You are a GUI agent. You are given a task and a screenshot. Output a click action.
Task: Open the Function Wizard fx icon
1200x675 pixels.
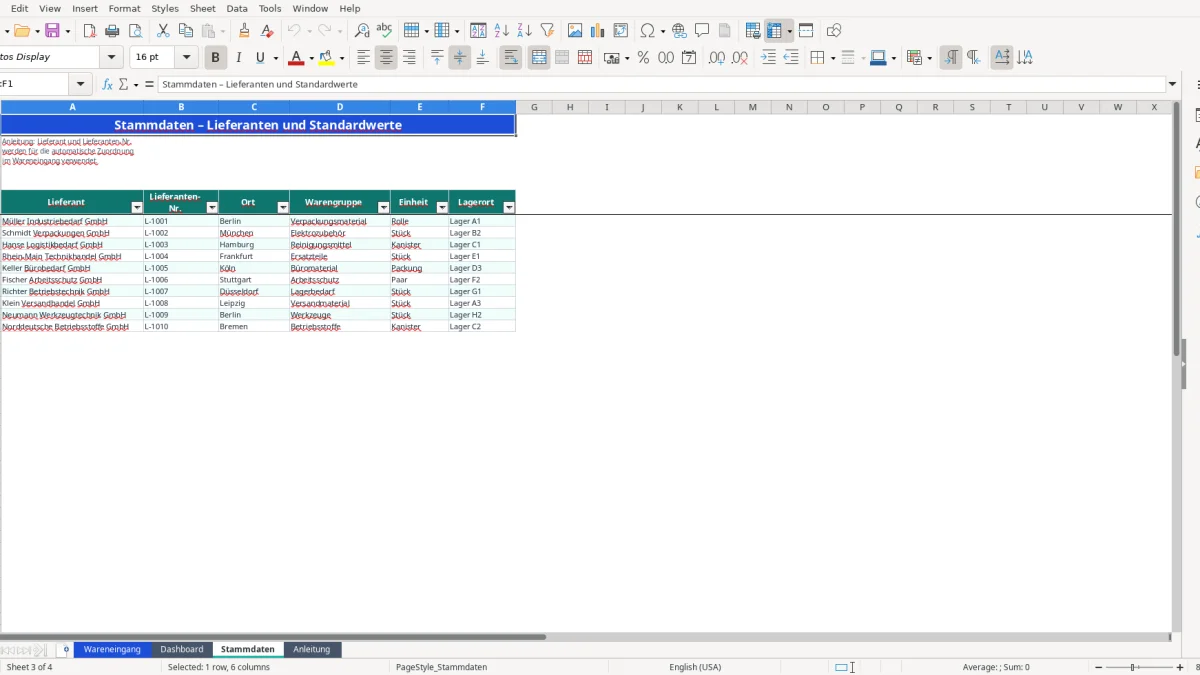[108, 85]
